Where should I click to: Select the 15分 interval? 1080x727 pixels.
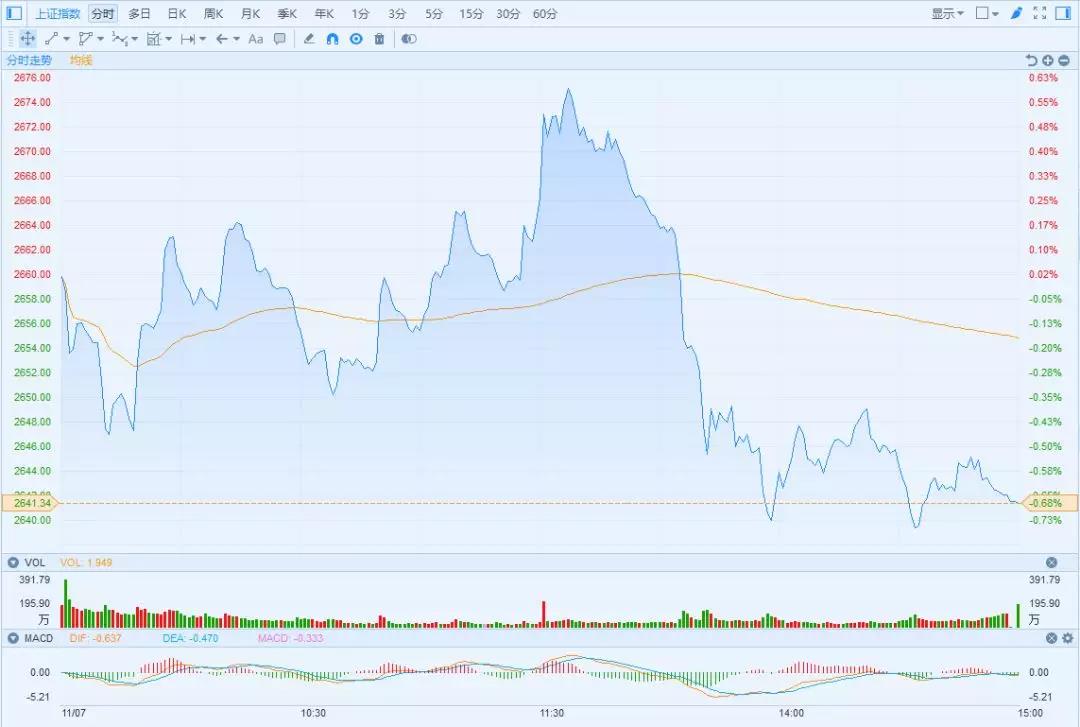(x=471, y=13)
